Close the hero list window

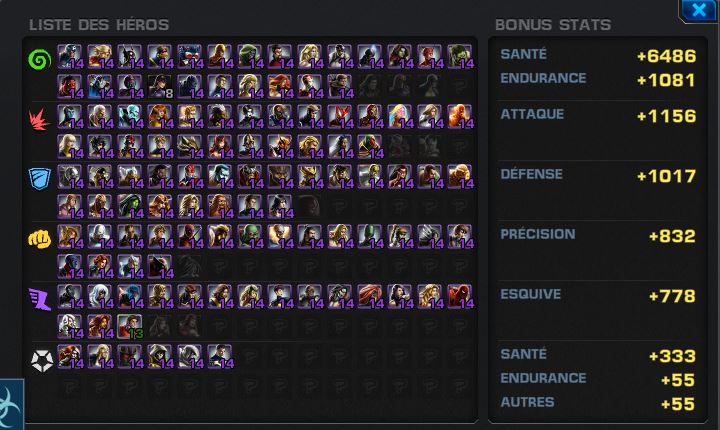point(698,10)
